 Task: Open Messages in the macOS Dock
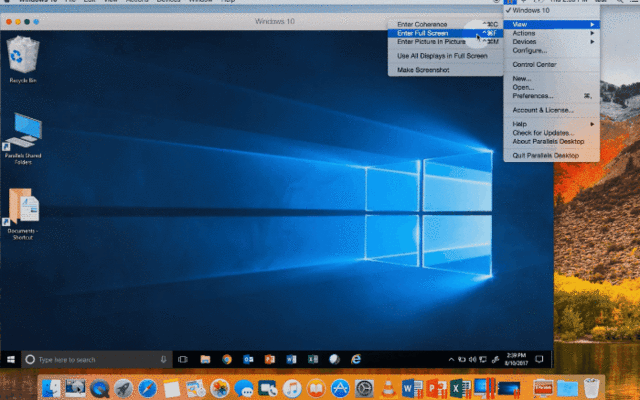[244, 388]
